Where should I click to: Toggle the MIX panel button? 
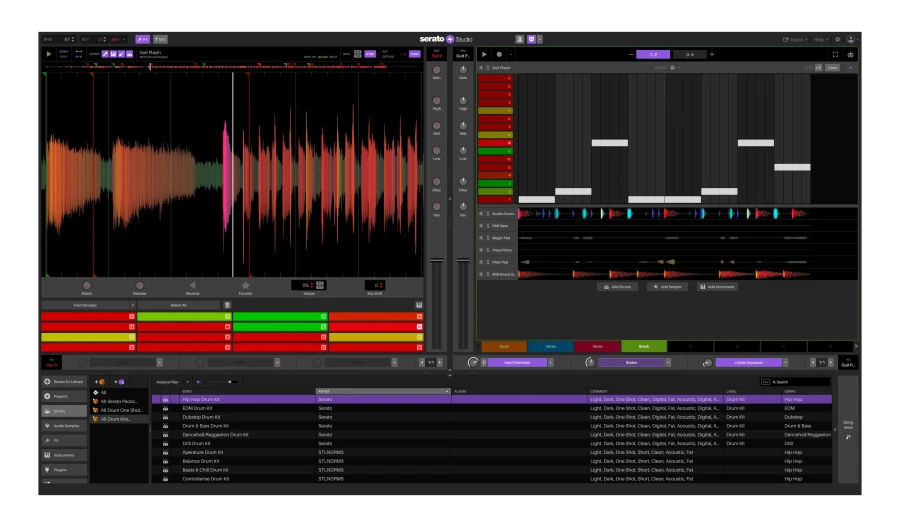point(160,40)
